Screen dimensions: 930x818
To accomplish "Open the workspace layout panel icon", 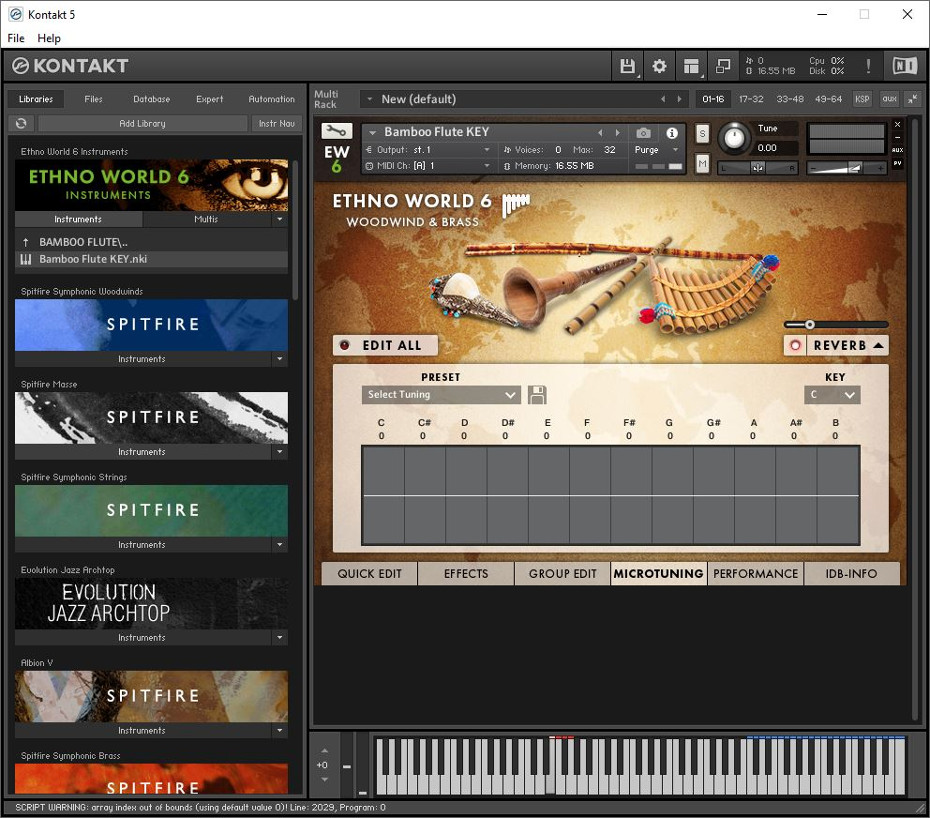I will [691, 66].
